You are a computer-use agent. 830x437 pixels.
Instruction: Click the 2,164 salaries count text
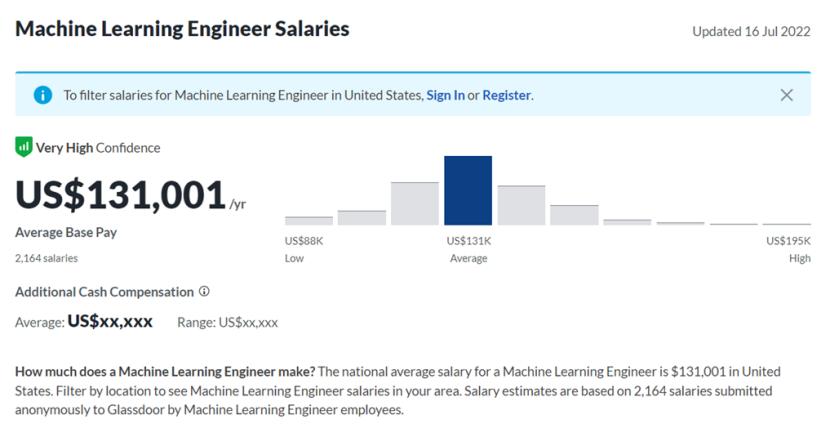(x=46, y=258)
